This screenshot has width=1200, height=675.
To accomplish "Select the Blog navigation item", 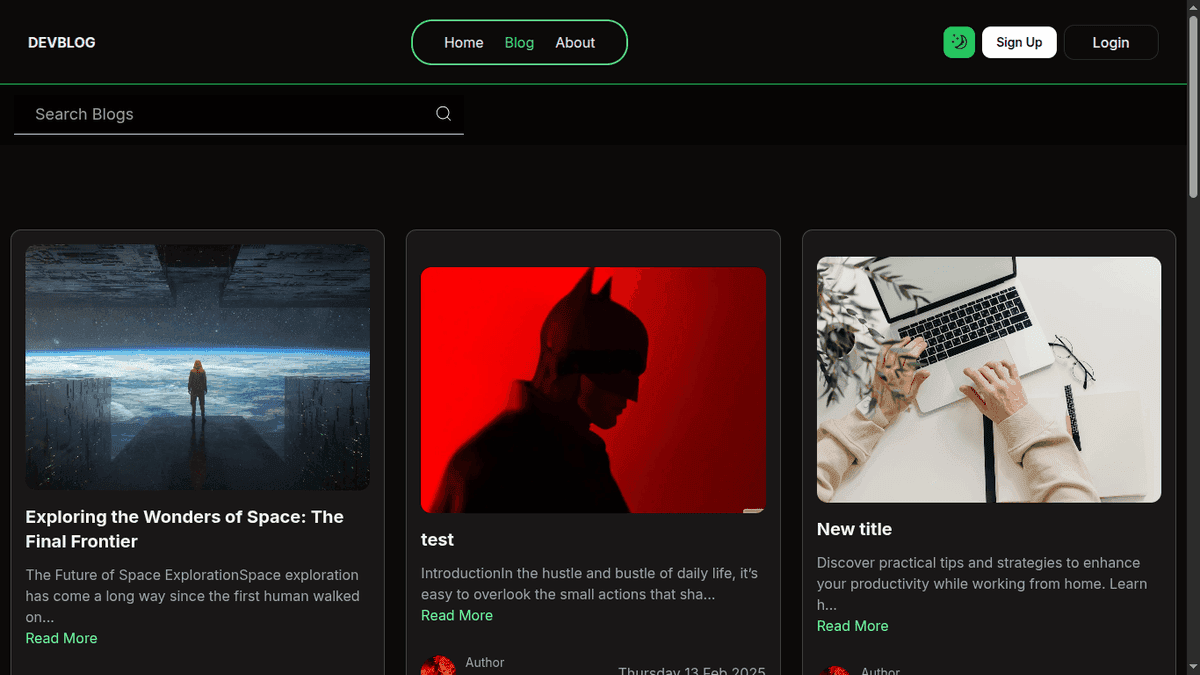I will [518, 42].
